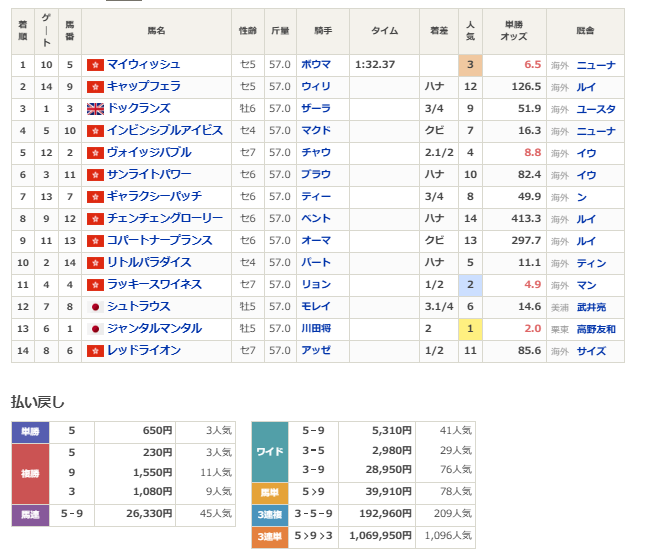Click the Hong Kong flag beside サンライトパワー
Image resolution: width=656 pixels, height=551 pixels.
(x=96, y=175)
